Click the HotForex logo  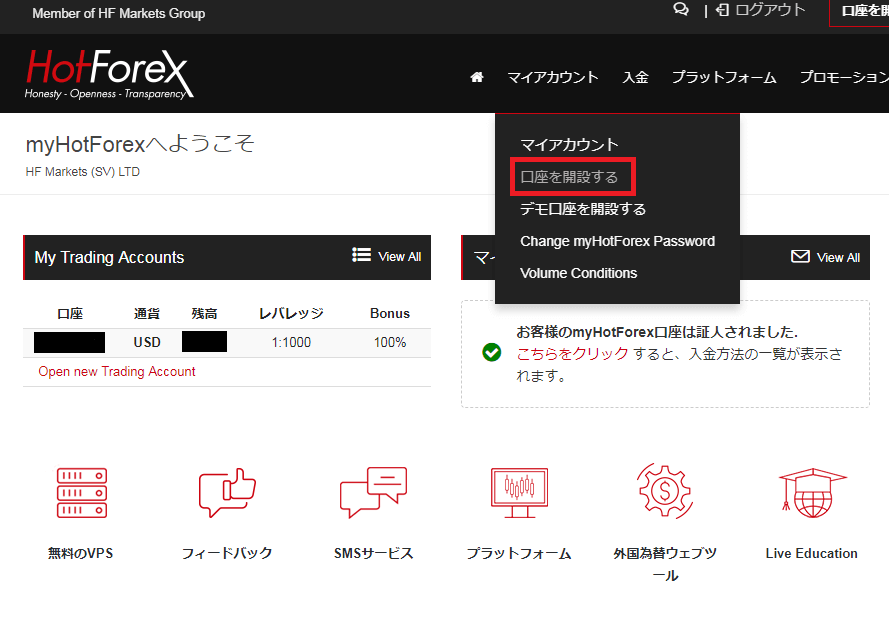point(109,73)
